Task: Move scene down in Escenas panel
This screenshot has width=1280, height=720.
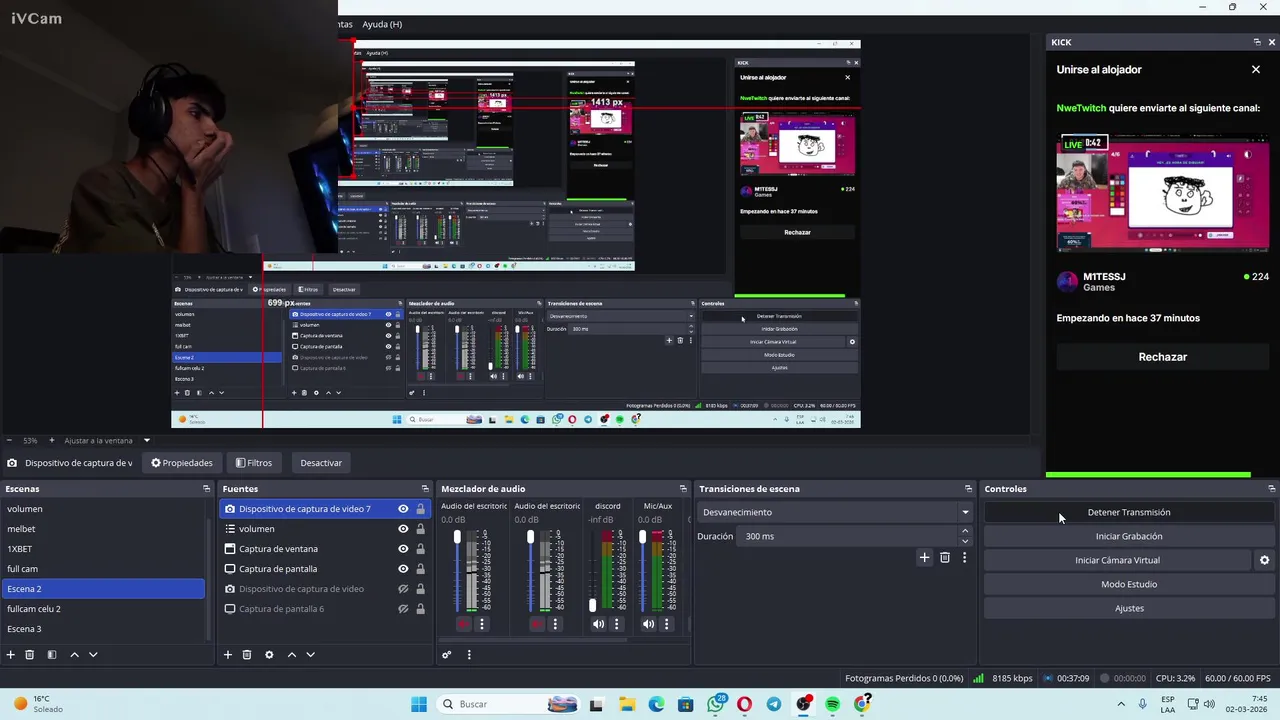Action: [x=93, y=655]
